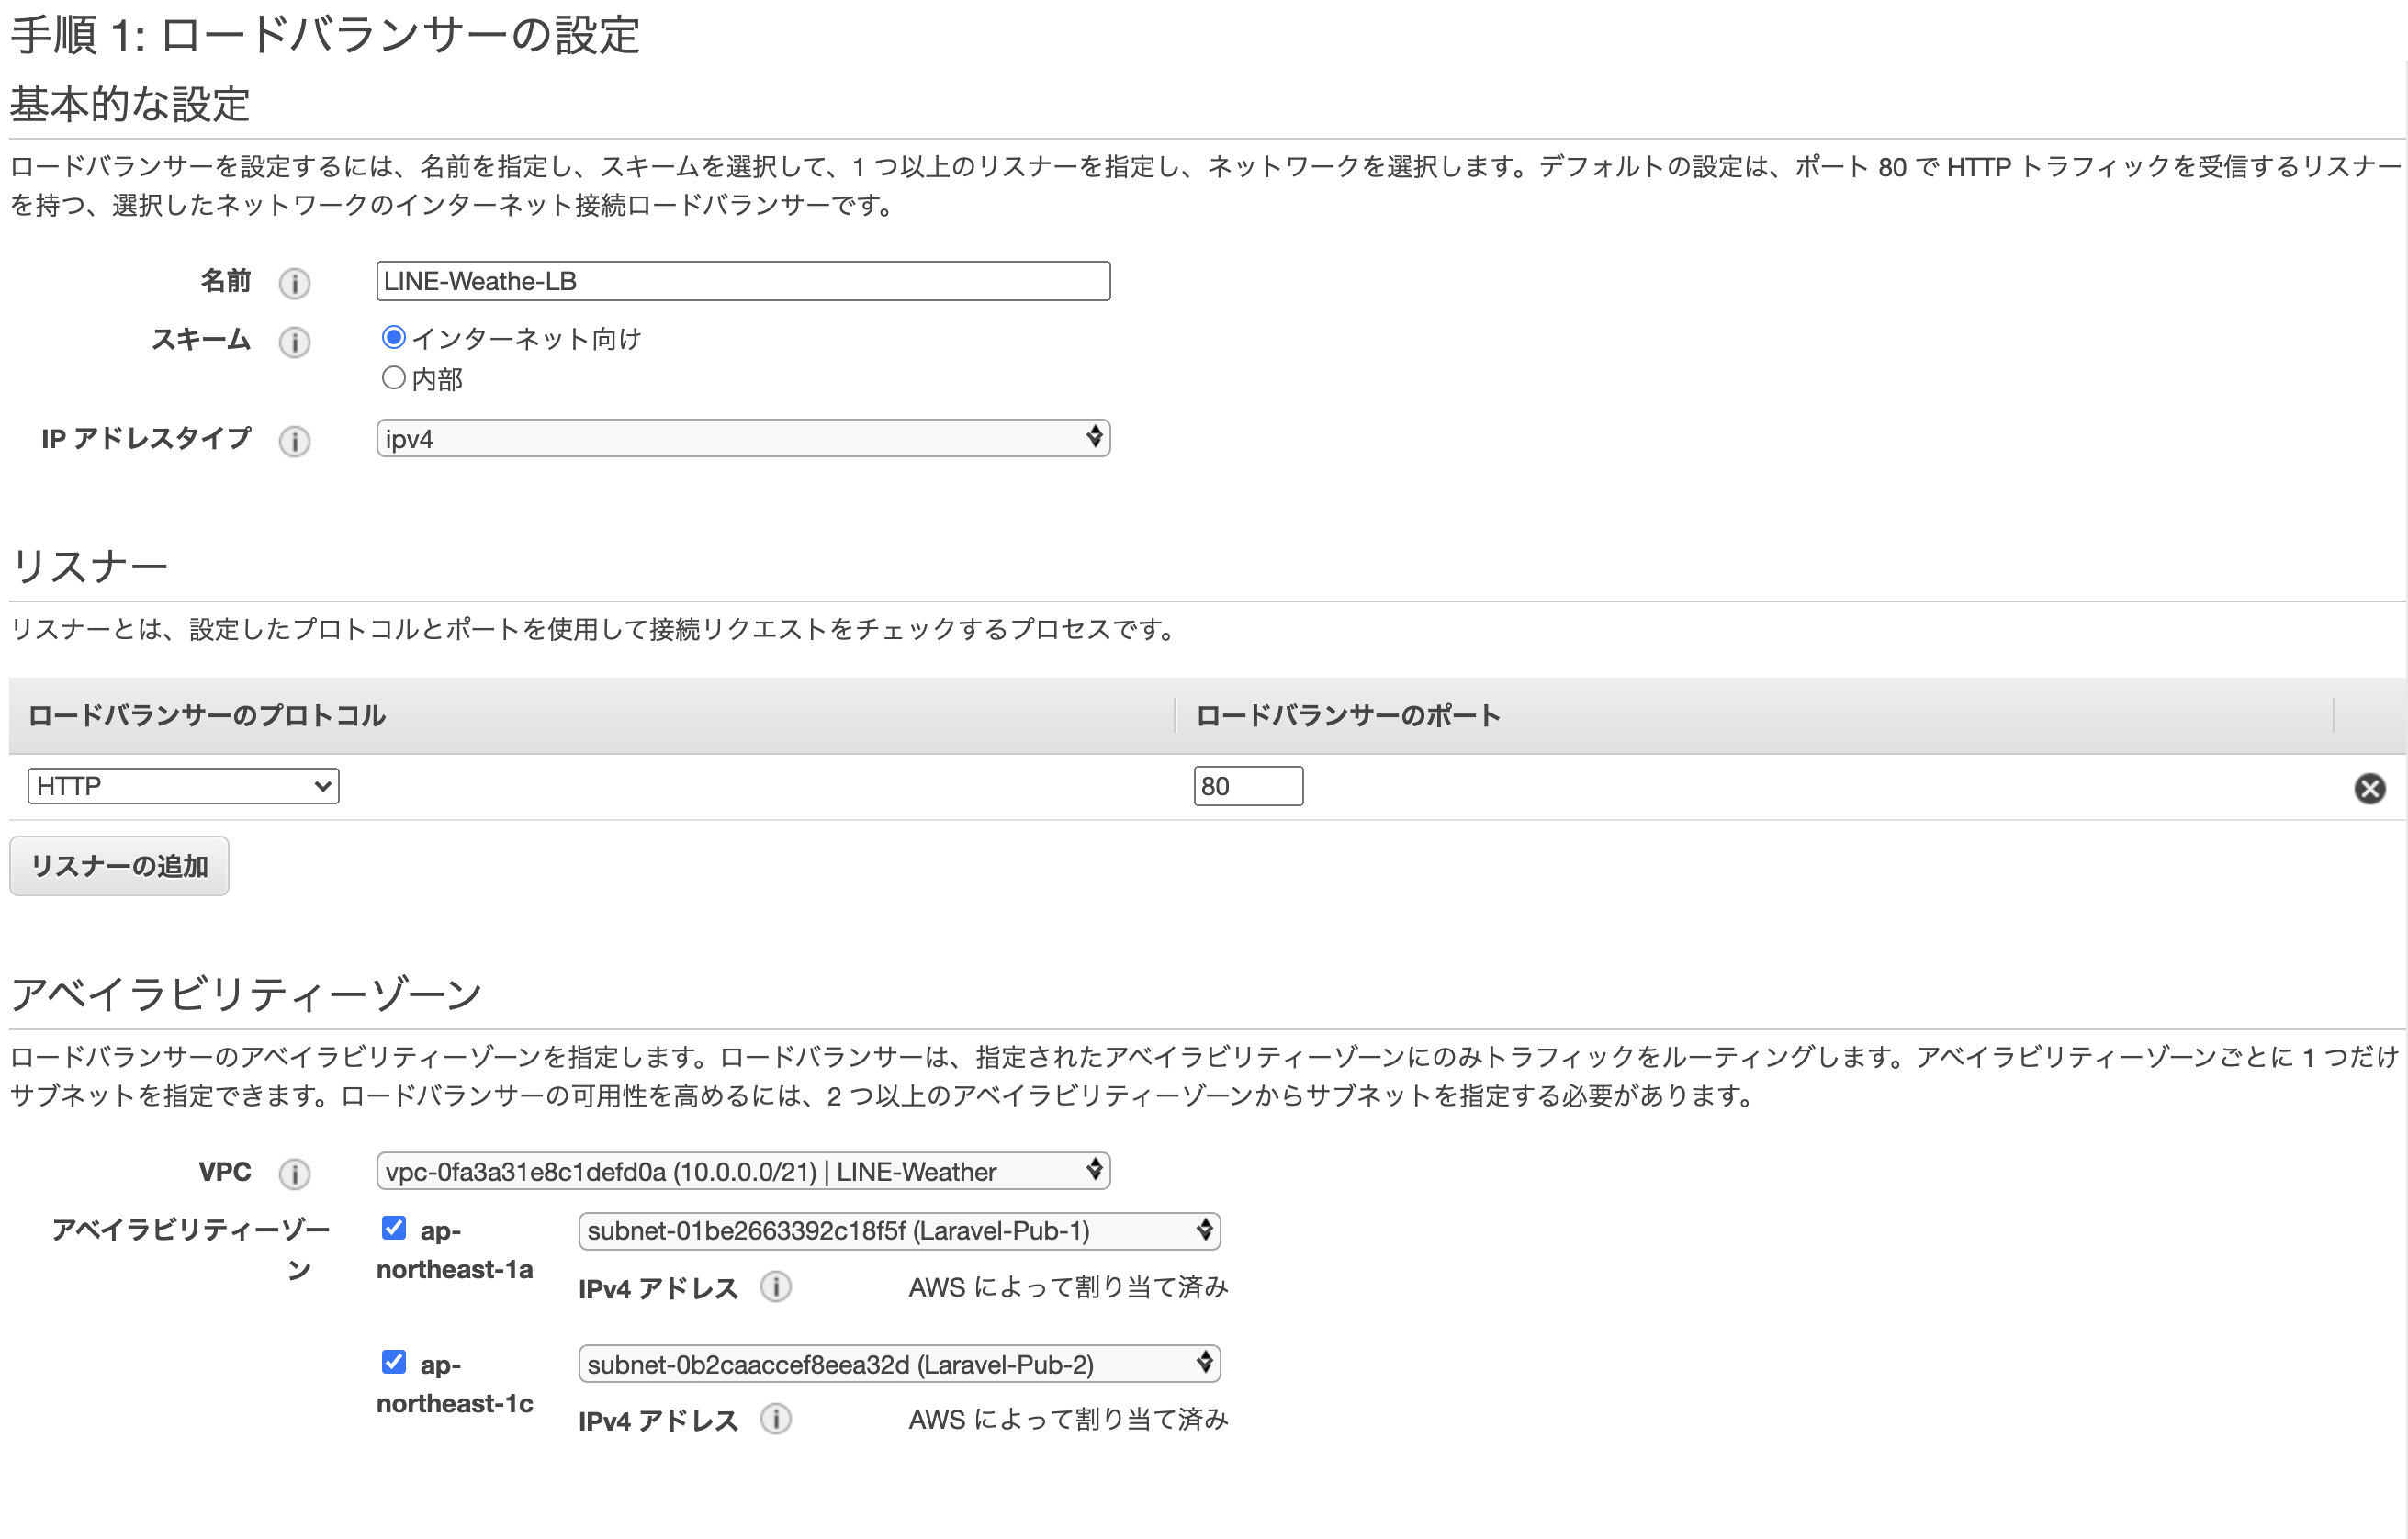2408x1539 pixels.
Task: Uncheck the ap-northeast-1a availability zone
Action: (393, 1227)
